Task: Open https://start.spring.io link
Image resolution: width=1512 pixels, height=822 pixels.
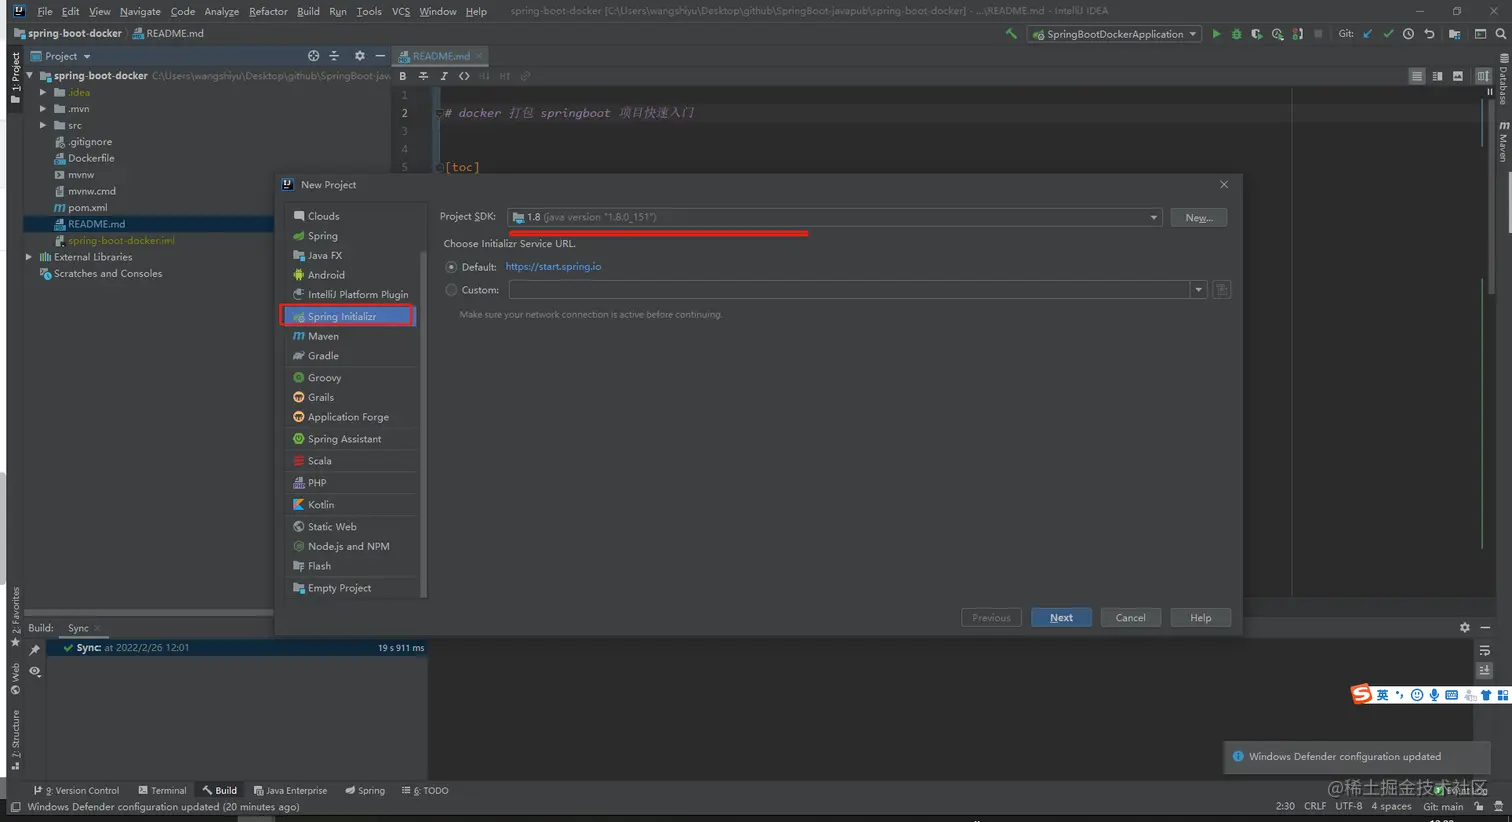Action: pos(553,267)
